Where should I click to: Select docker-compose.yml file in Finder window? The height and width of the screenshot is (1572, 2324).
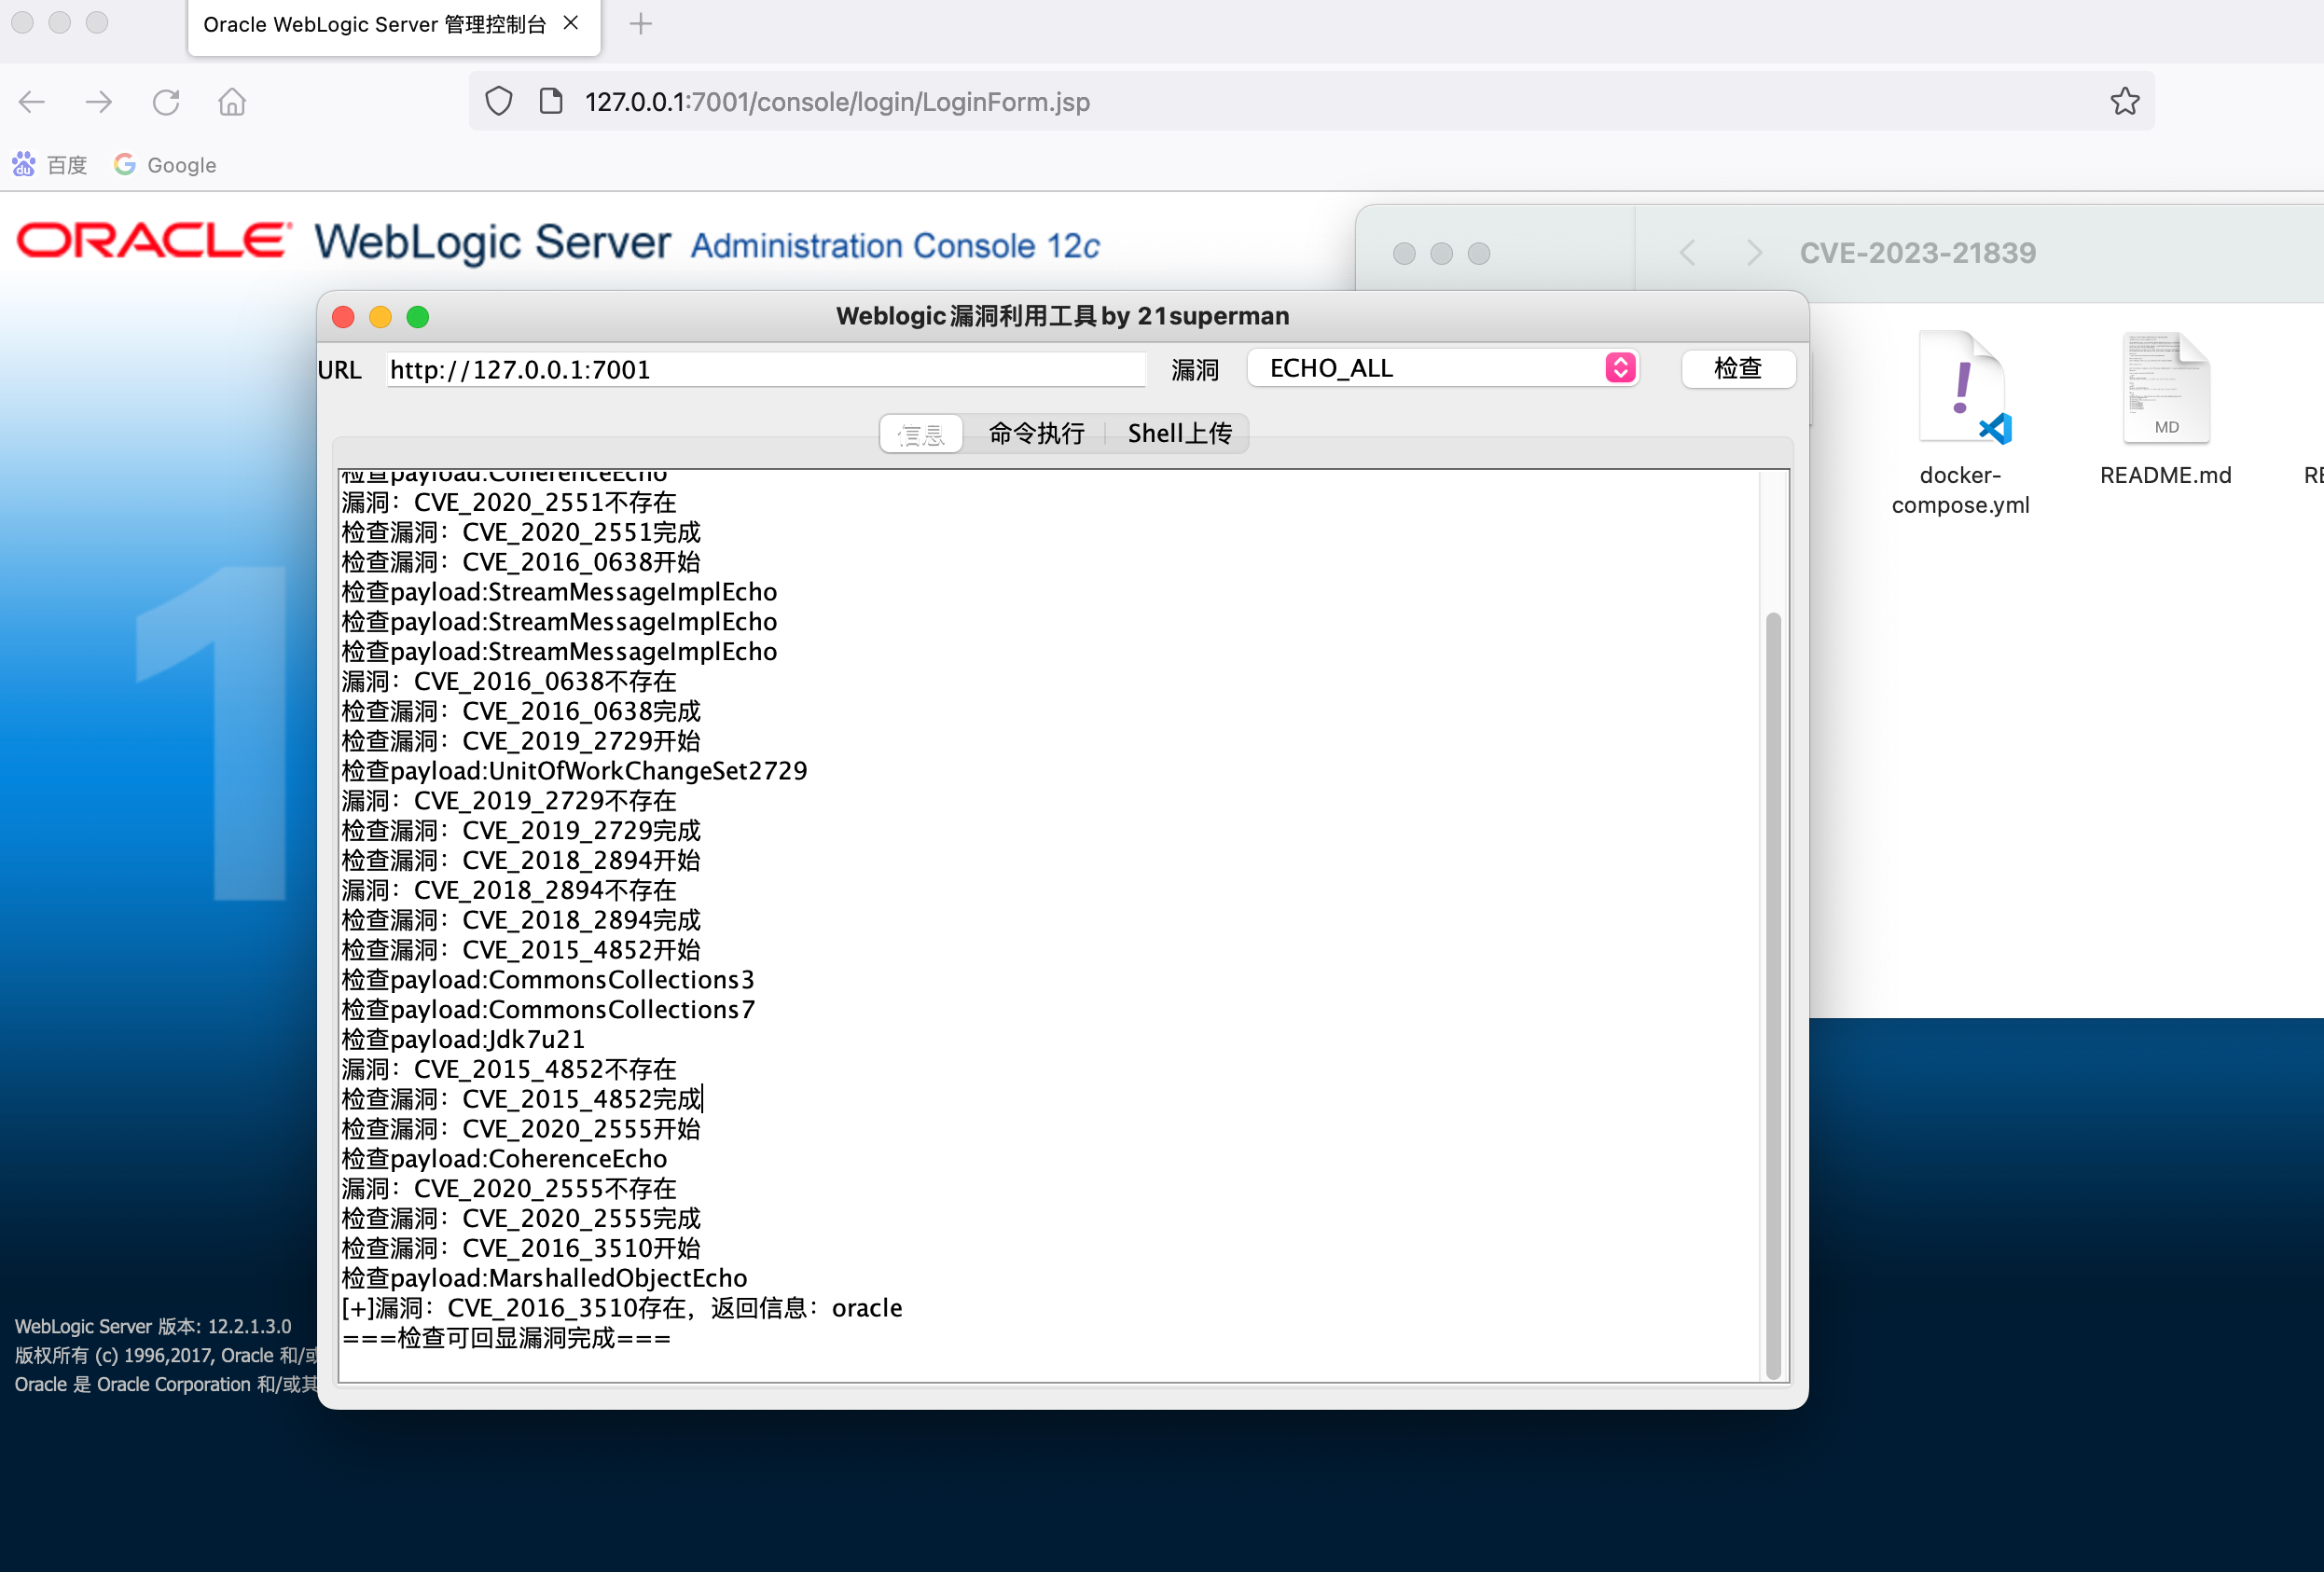[1960, 425]
